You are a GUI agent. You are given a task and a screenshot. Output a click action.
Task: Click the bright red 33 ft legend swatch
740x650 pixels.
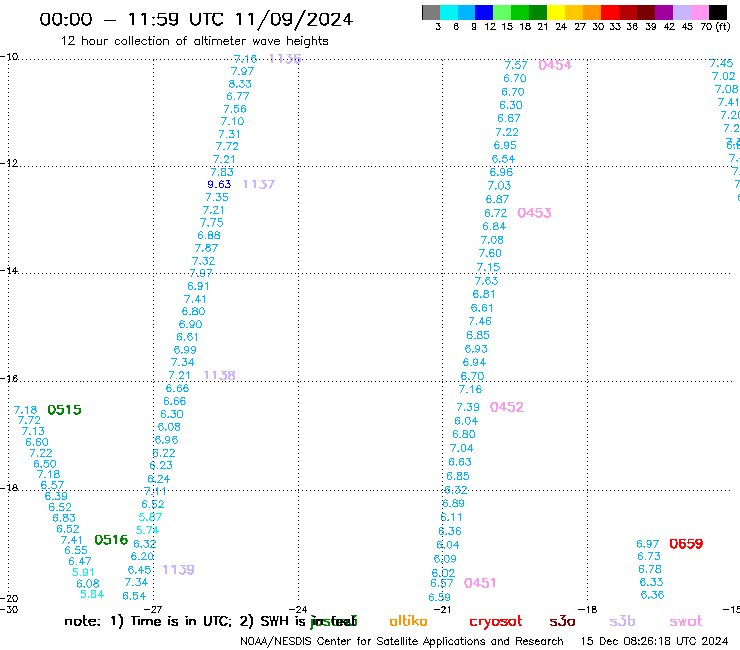(x=610, y=12)
